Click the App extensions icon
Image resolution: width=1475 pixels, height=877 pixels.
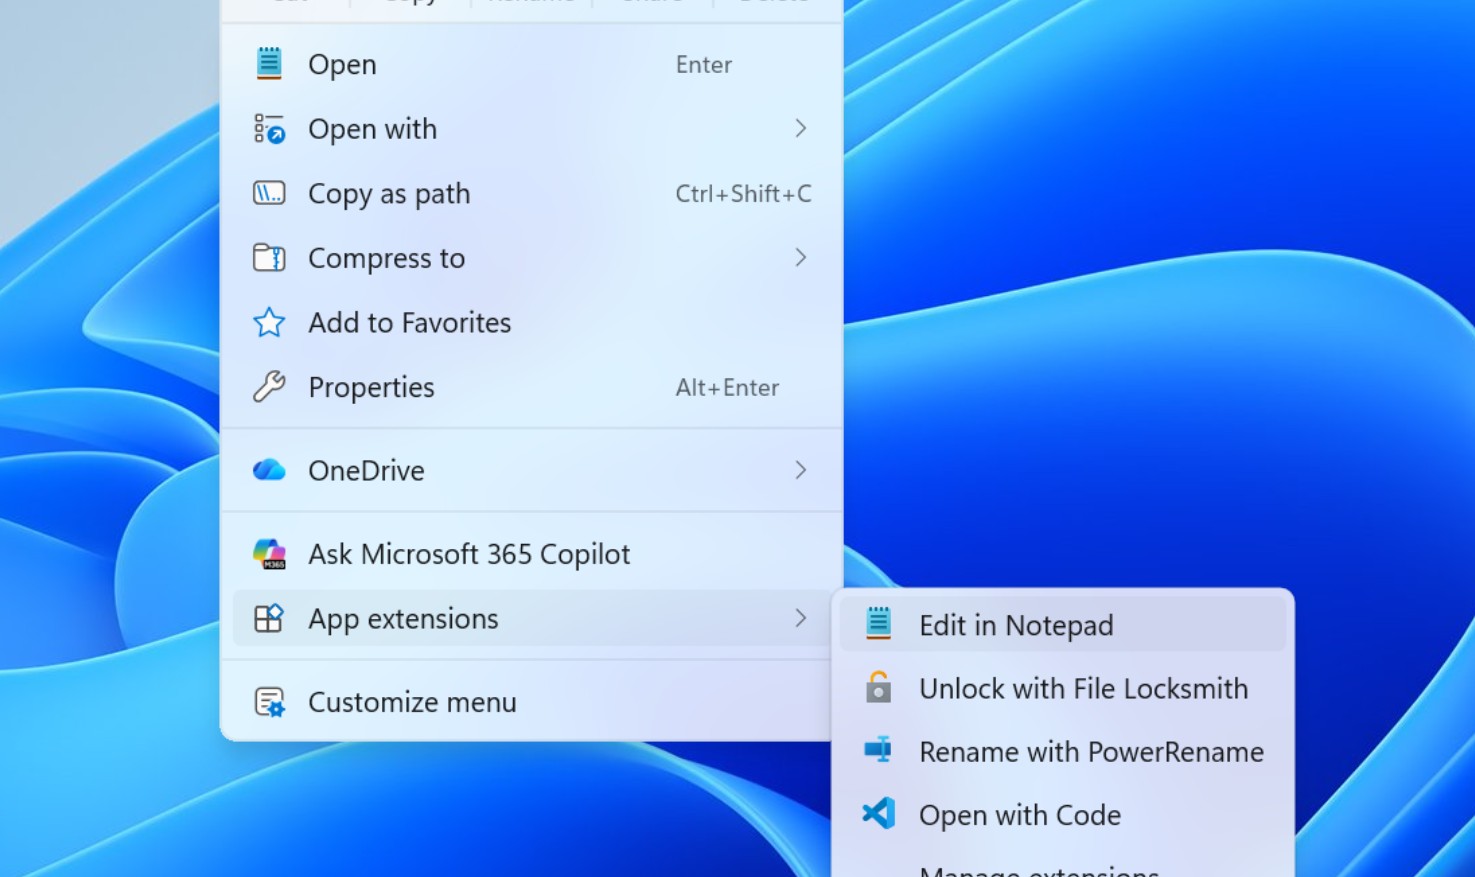click(269, 618)
